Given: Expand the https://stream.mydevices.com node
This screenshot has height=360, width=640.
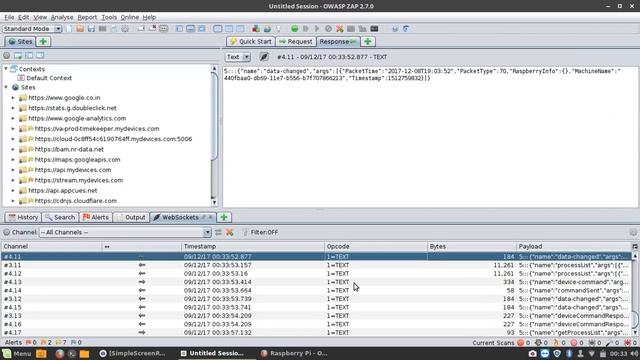Looking at the screenshot, I should coord(13,180).
